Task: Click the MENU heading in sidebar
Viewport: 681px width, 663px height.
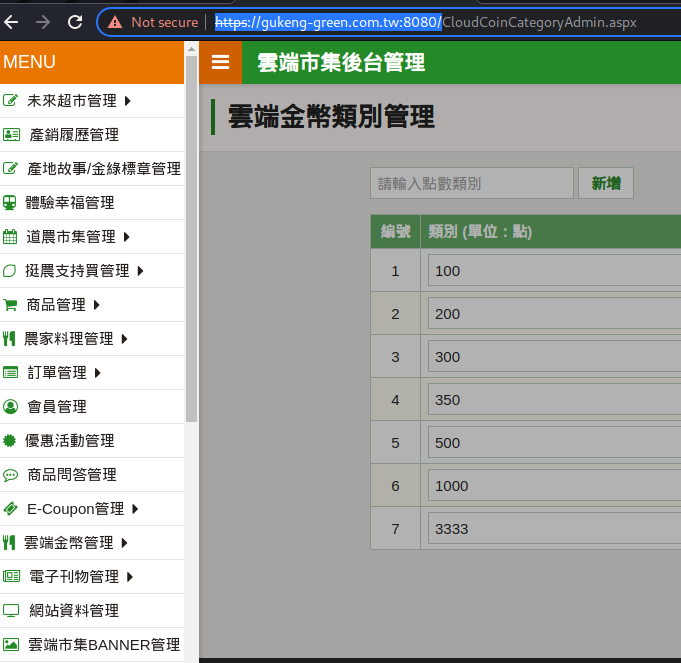Action: [x=30, y=62]
